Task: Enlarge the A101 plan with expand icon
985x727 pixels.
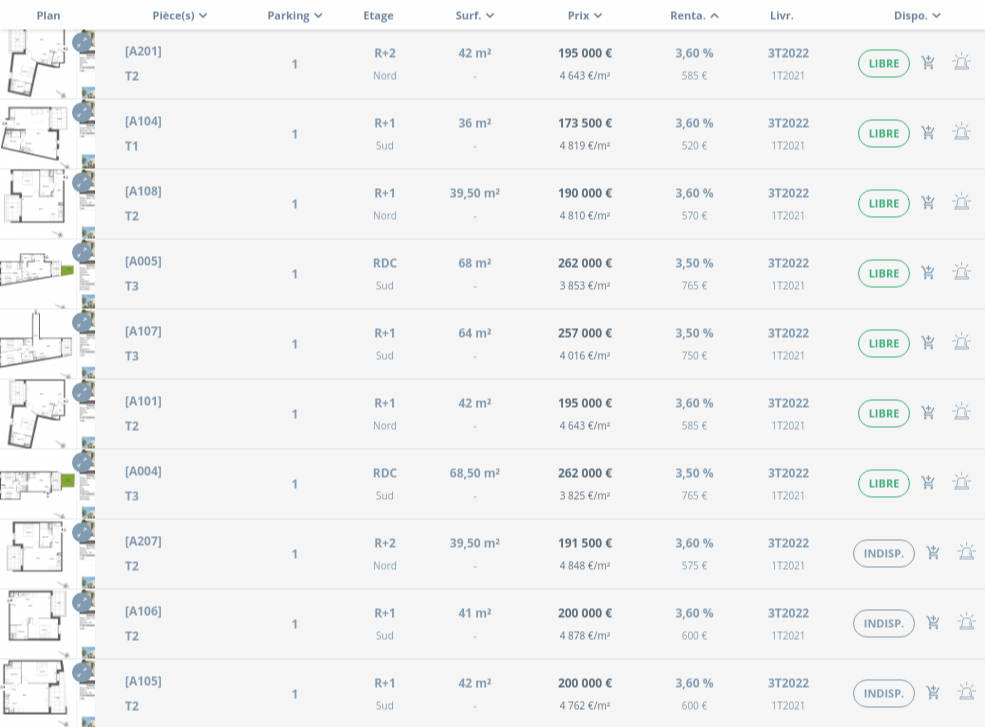Action: (81, 393)
